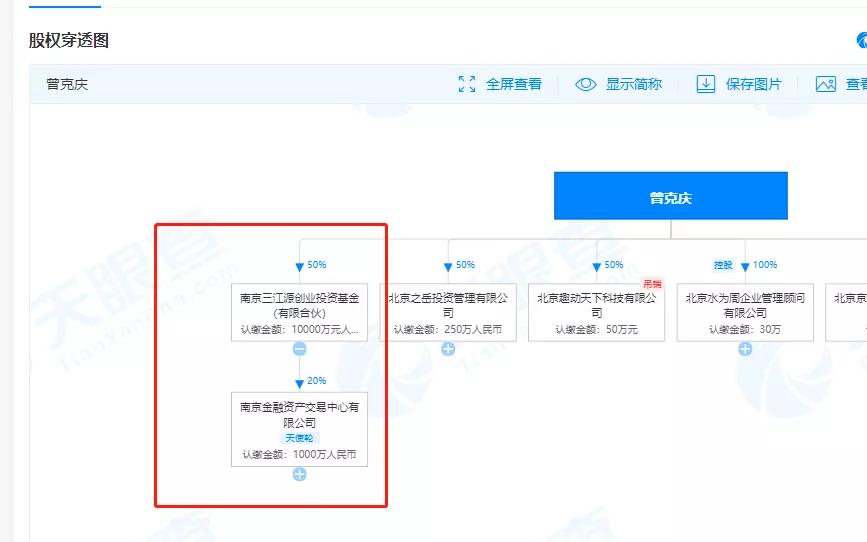Viewport: 867px width, 542px height.
Task: Select the root node 曾克庆
Action: (x=671, y=196)
